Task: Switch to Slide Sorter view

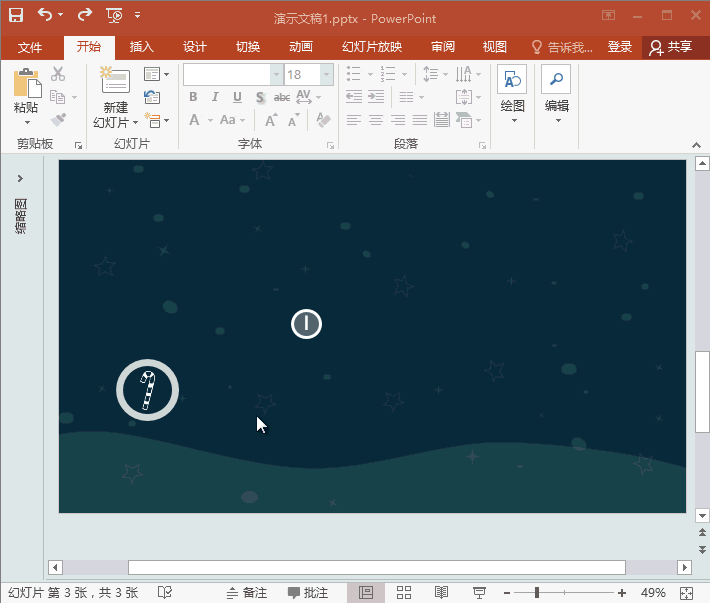Action: [x=404, y=593]
